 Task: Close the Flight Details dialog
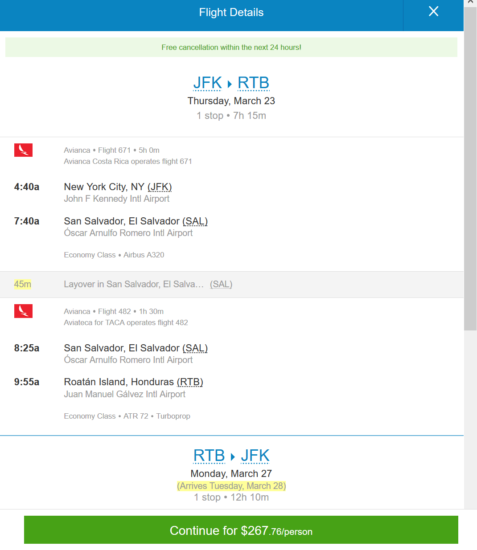point(434,12)
